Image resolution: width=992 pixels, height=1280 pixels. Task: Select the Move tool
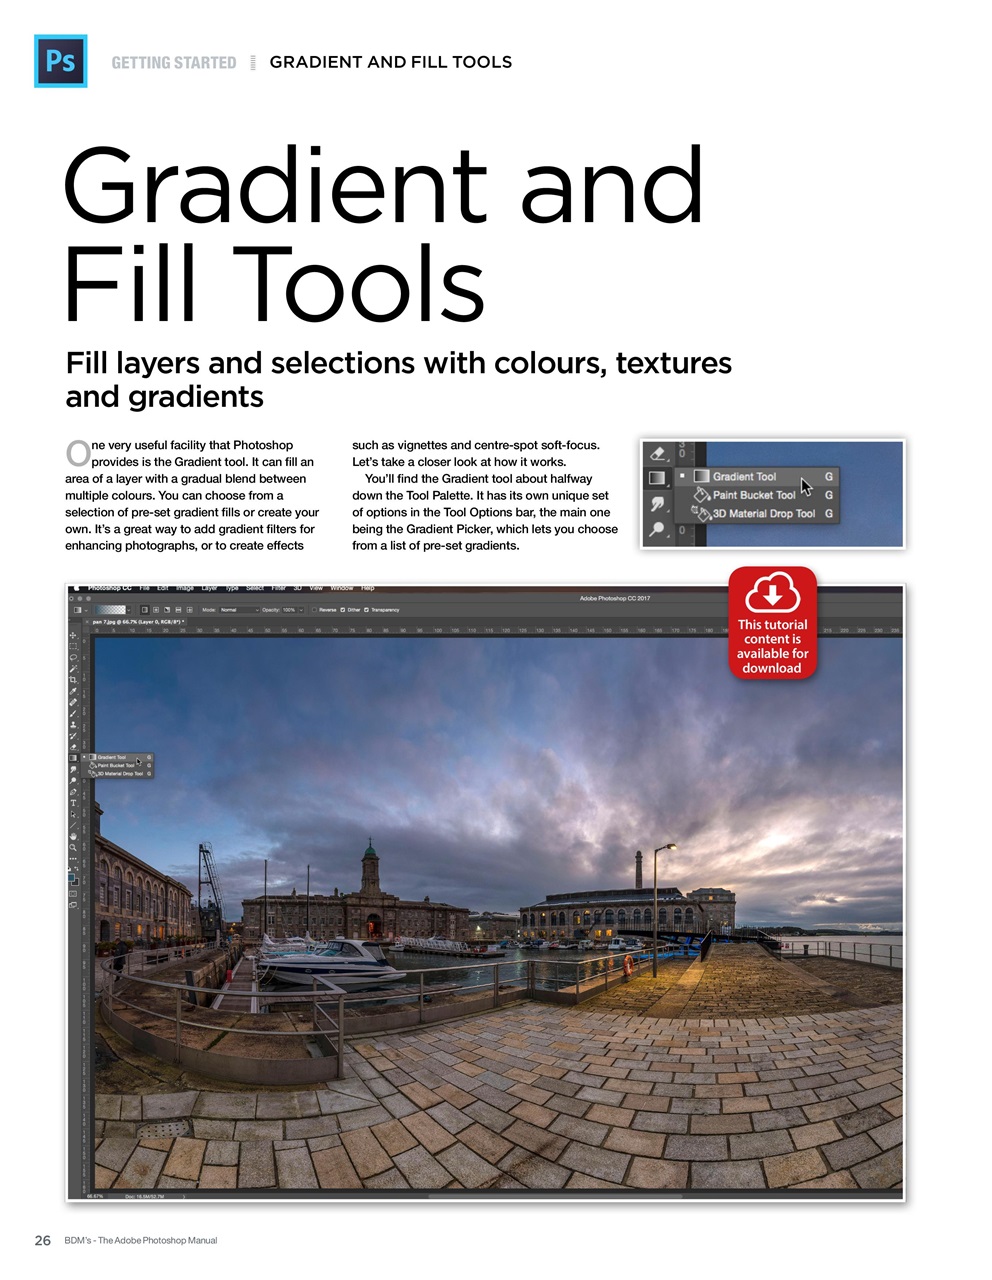74,633
